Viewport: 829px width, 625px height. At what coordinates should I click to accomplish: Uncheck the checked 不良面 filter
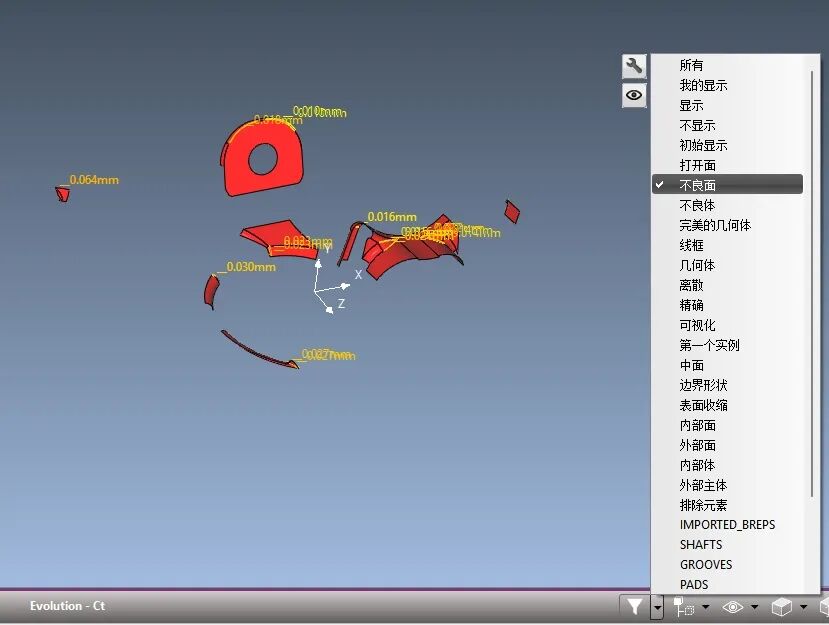pos(727,185)
